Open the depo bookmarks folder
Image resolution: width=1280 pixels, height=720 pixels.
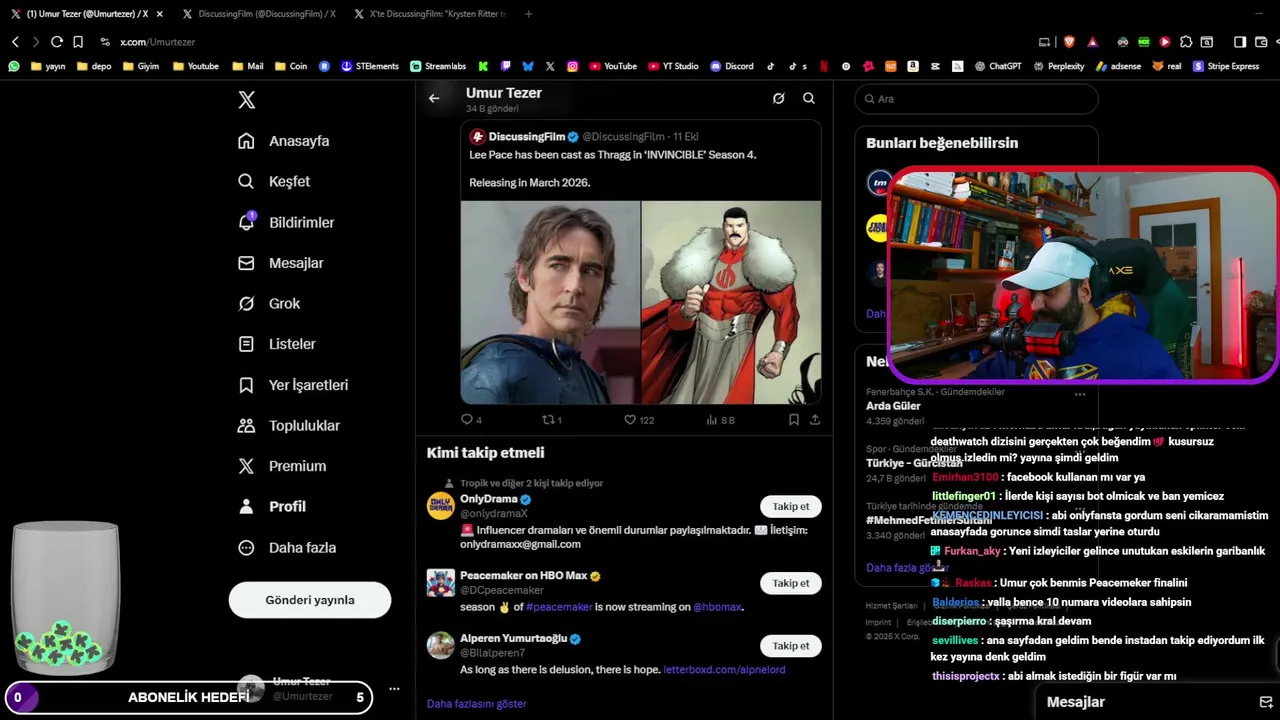pos(93,66)
